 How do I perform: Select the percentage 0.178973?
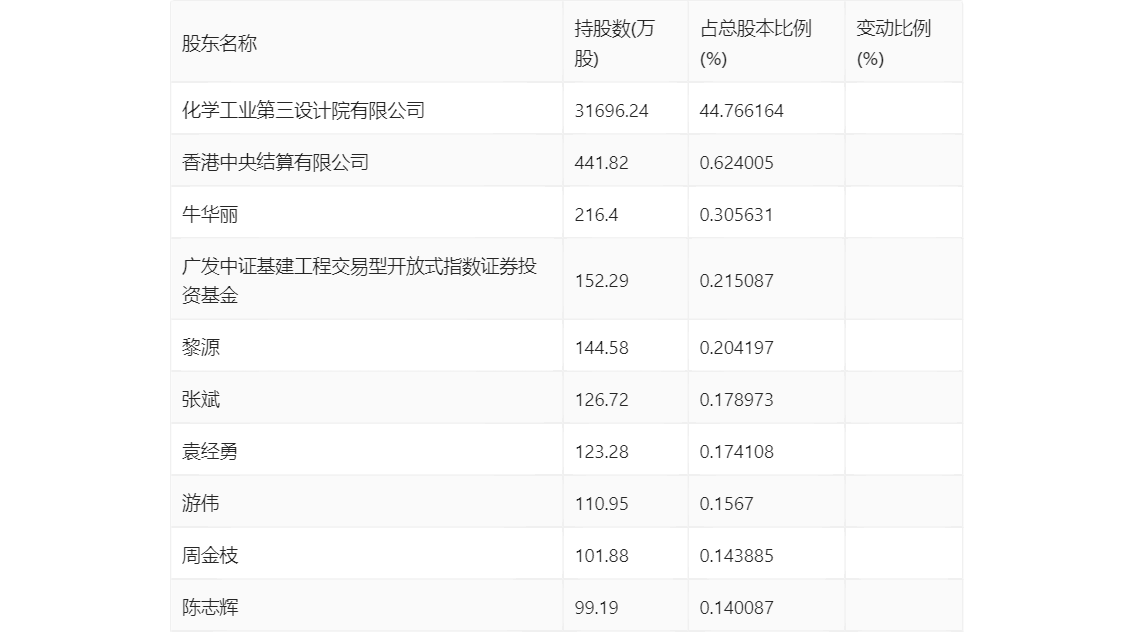click(x=736, y=400)
